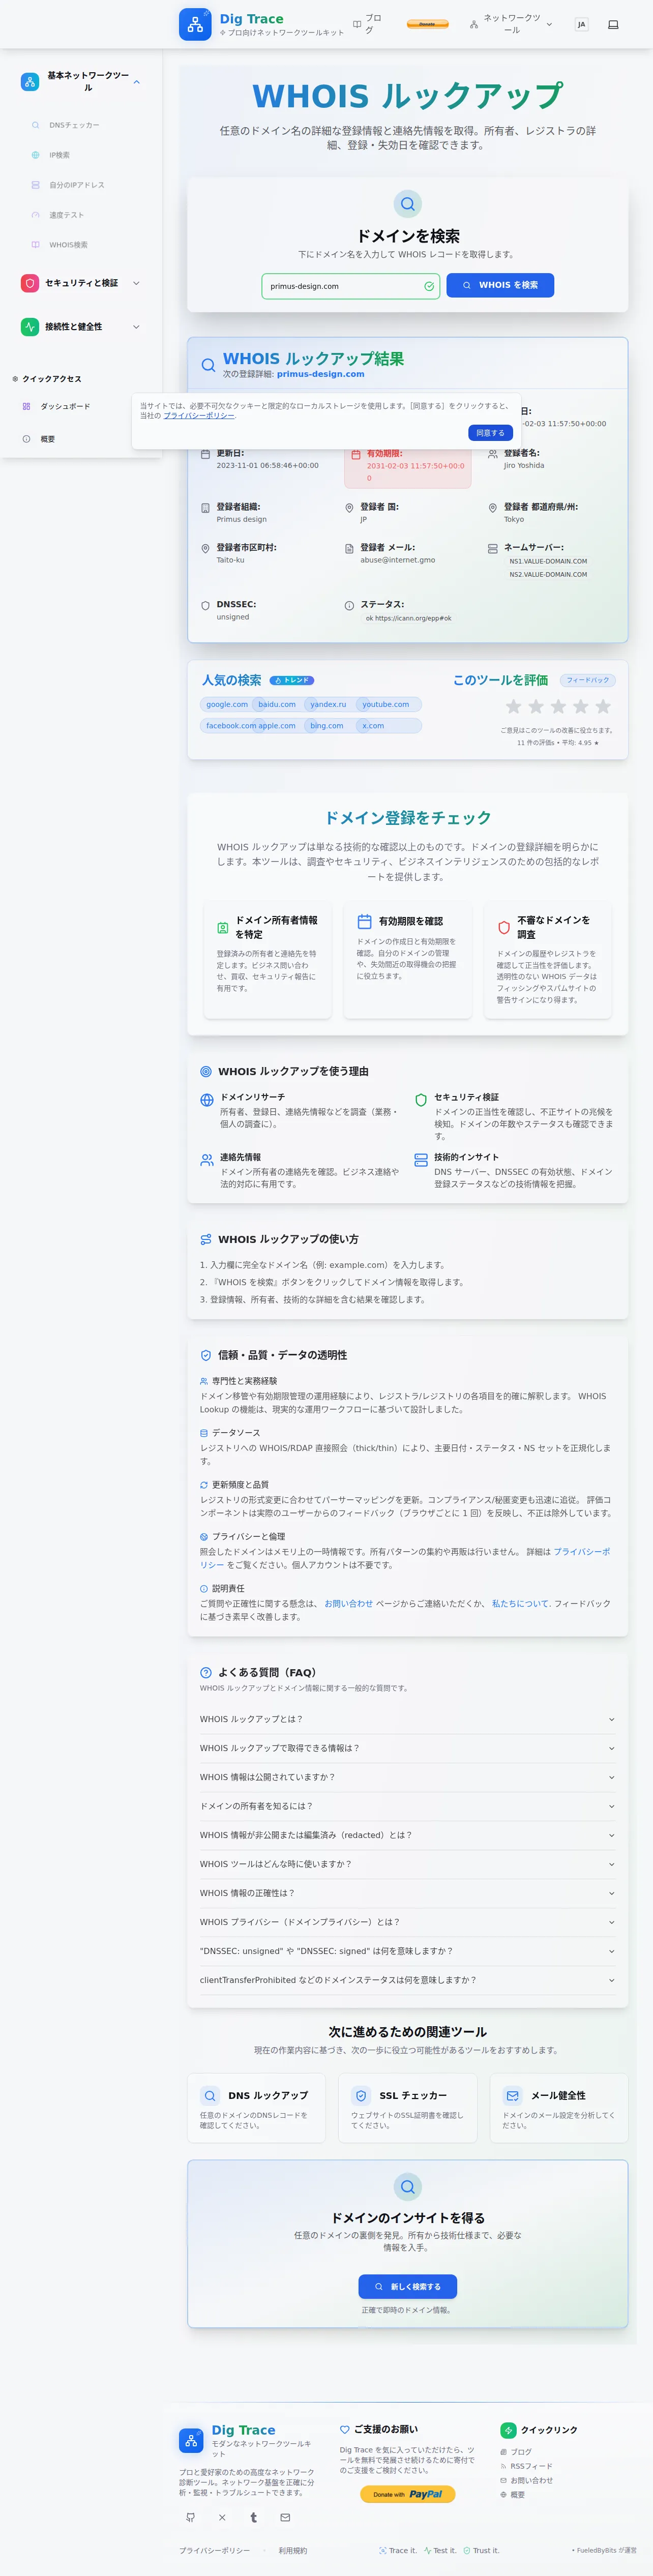Open the 利用規約 footer link

pos(293,2550)
